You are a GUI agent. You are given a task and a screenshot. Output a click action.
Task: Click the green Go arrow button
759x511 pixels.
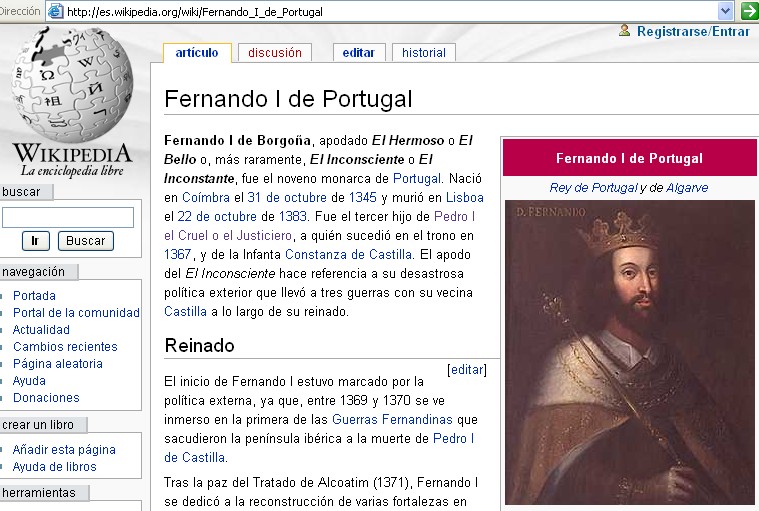point(748,11)
